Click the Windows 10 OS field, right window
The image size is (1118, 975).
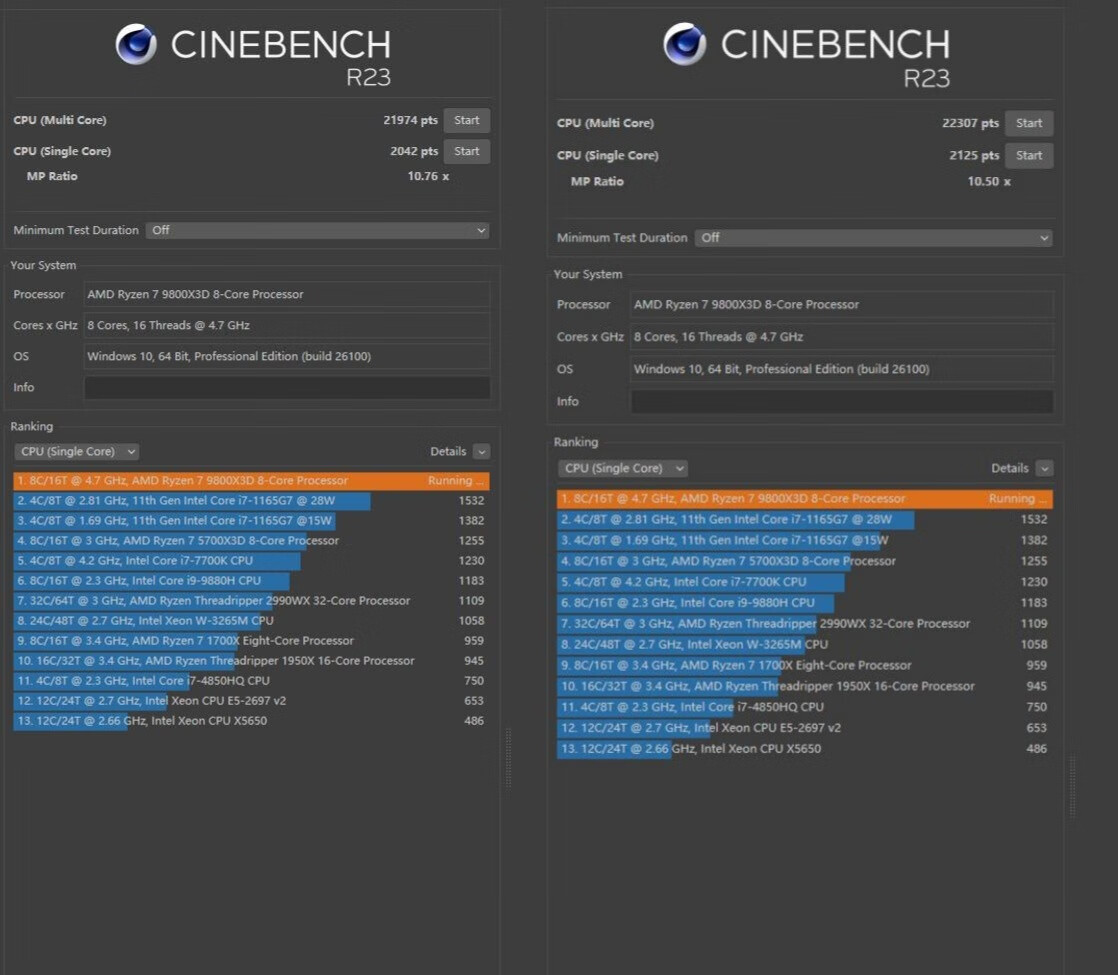coord(841,369)
